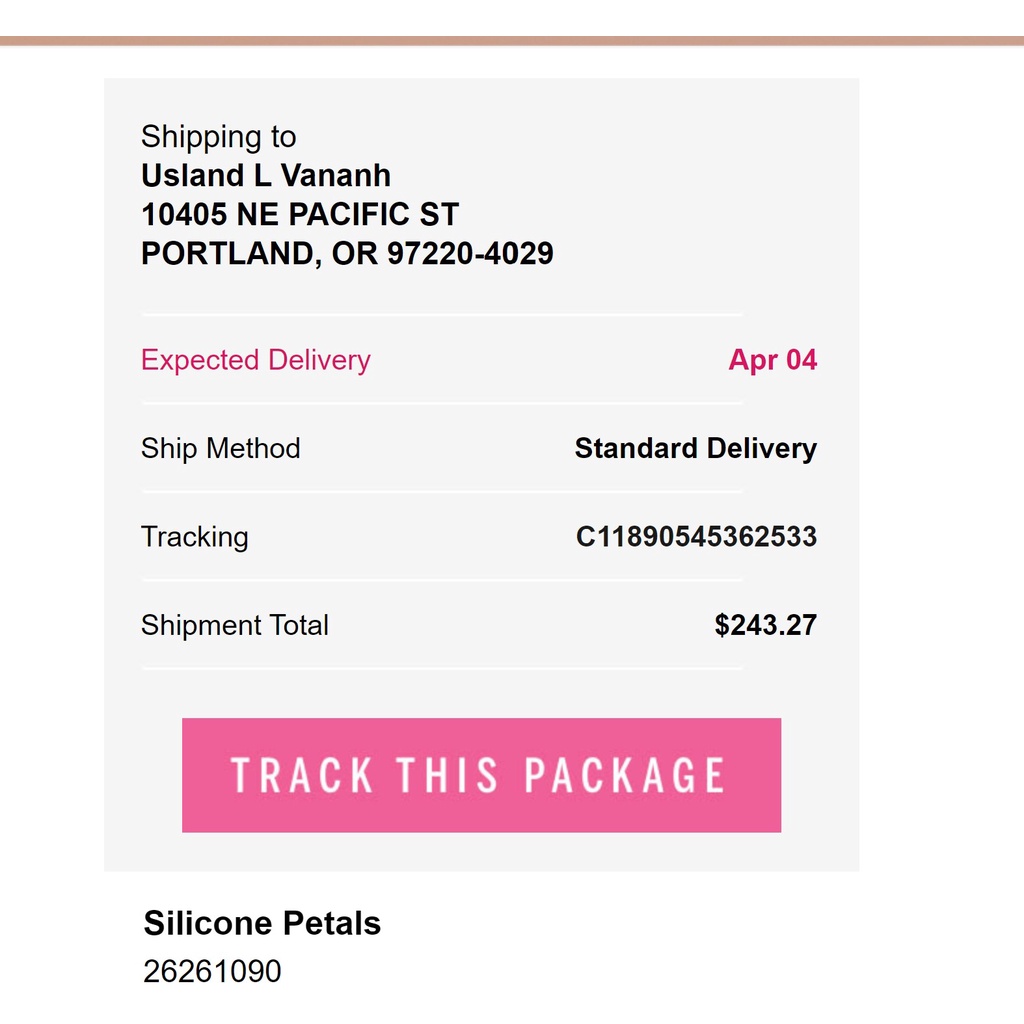
Task: Select the PORTLAND, OR 97220-4029 line
Action: point(347,254)
